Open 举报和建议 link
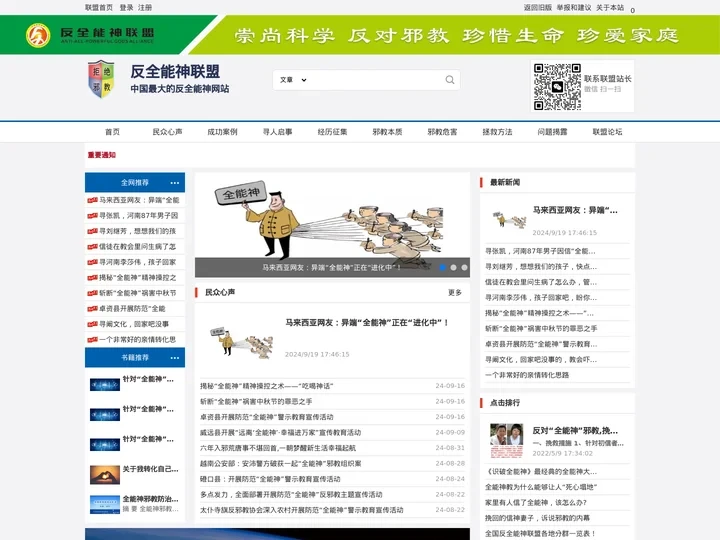 (x=574, y=8)
